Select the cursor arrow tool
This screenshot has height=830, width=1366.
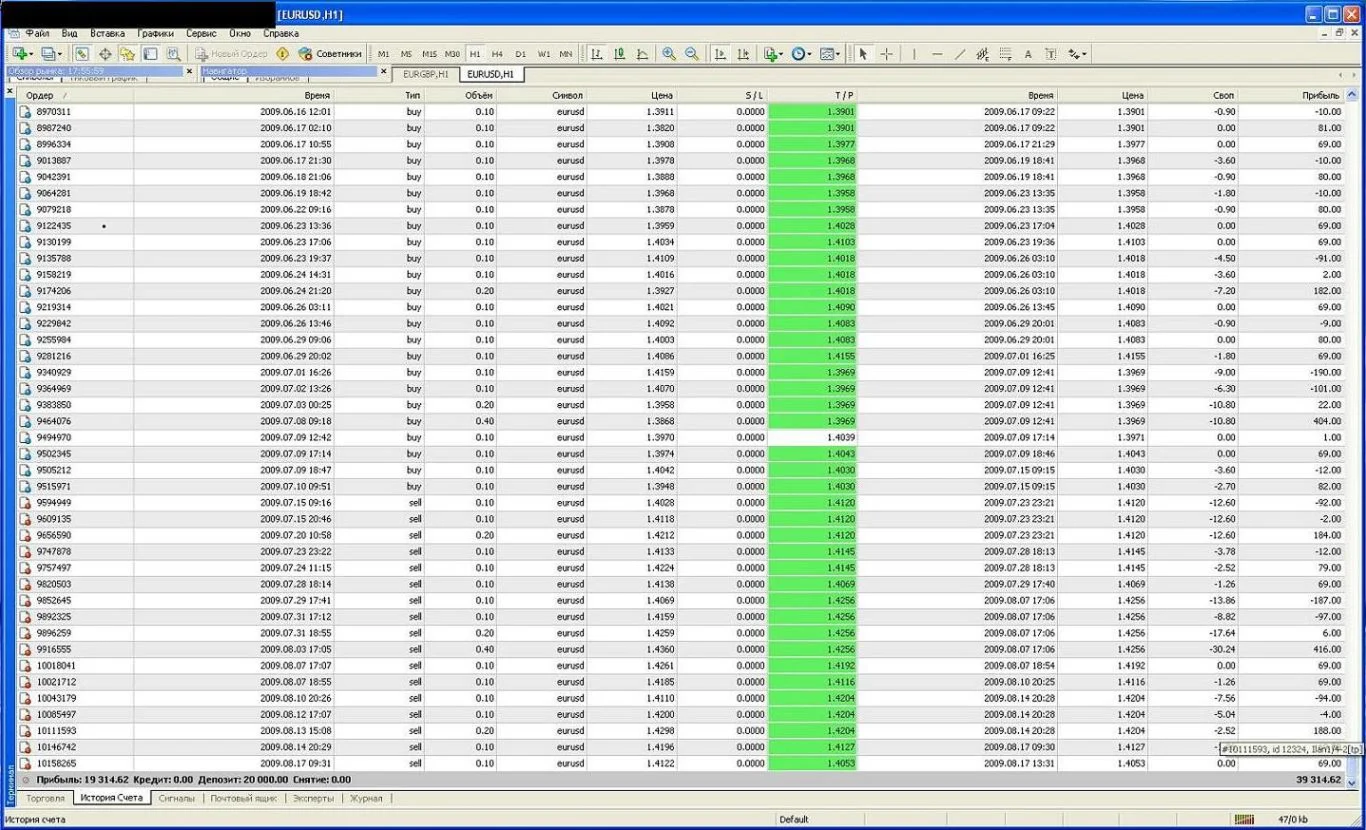coord(863,54)
